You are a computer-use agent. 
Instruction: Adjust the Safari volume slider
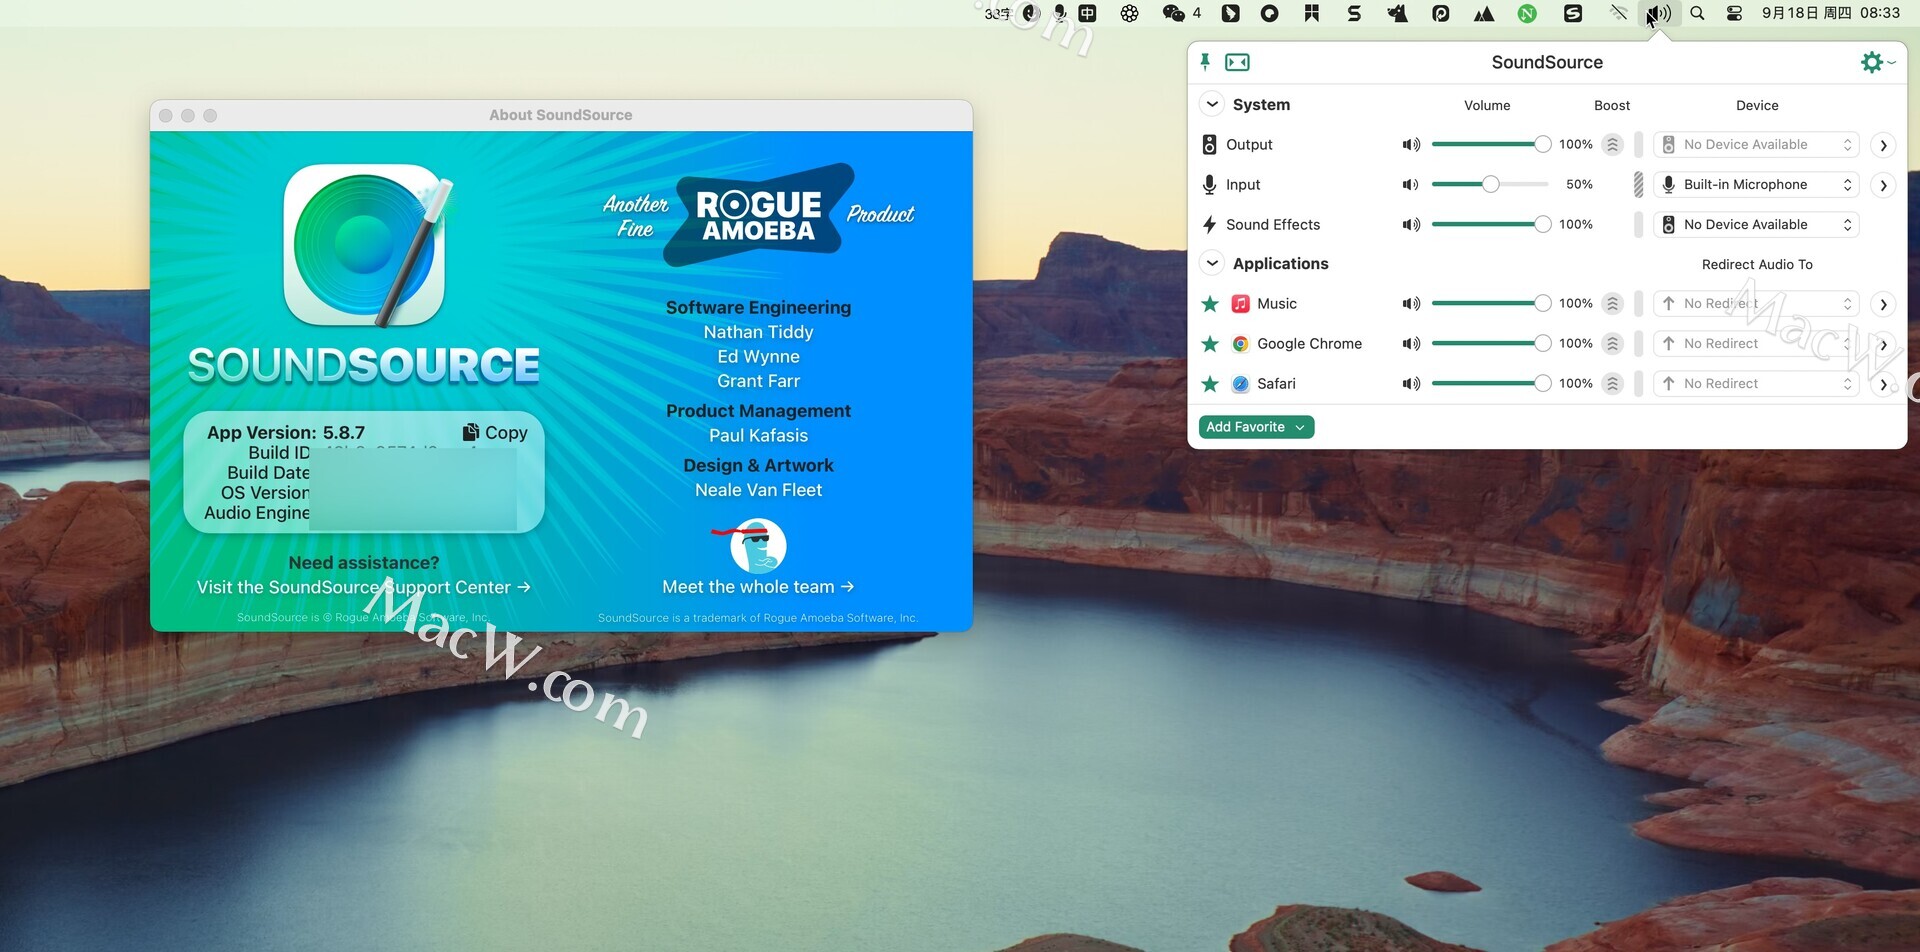[x=1490, y=384]
